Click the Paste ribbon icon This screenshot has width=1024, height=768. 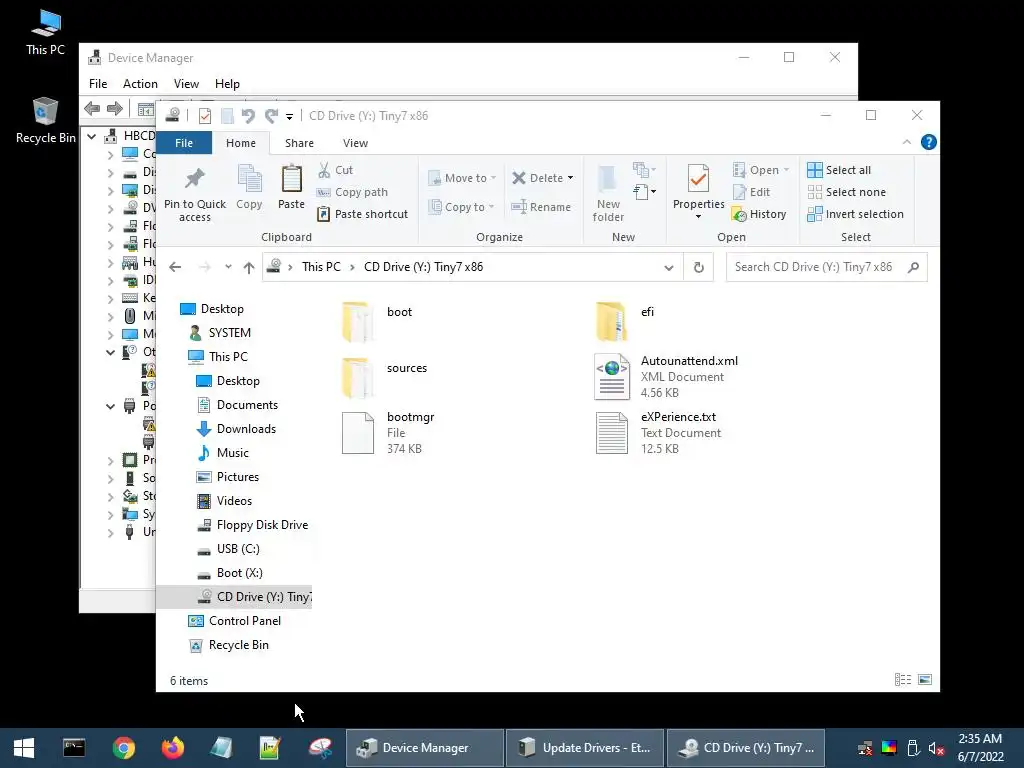click(291, 179)
